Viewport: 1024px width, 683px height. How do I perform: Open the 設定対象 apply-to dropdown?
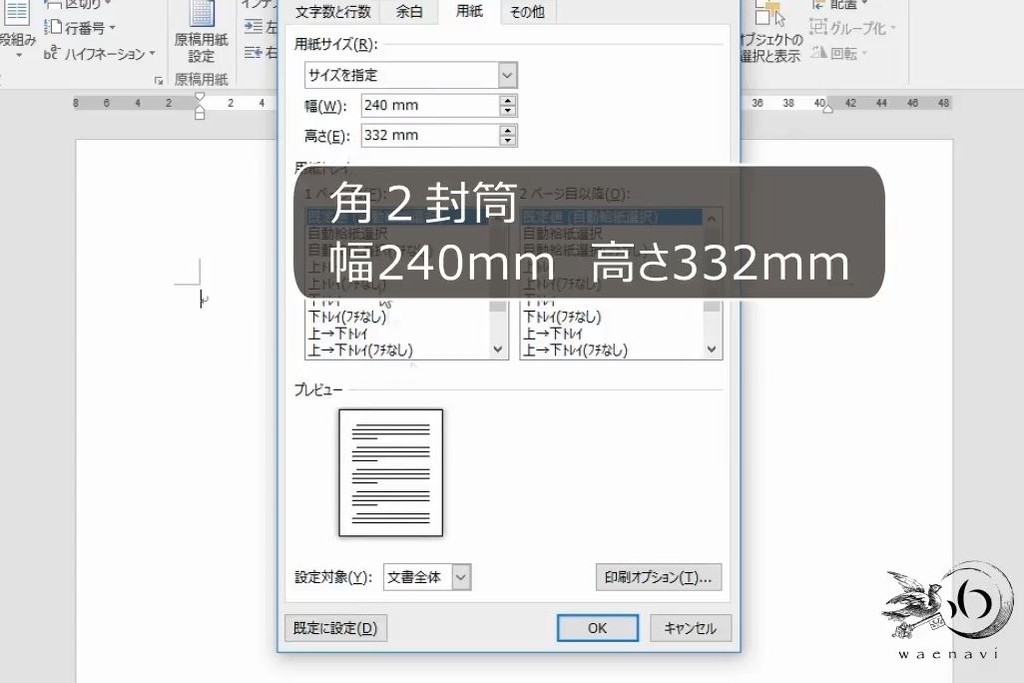coord(427,577)
